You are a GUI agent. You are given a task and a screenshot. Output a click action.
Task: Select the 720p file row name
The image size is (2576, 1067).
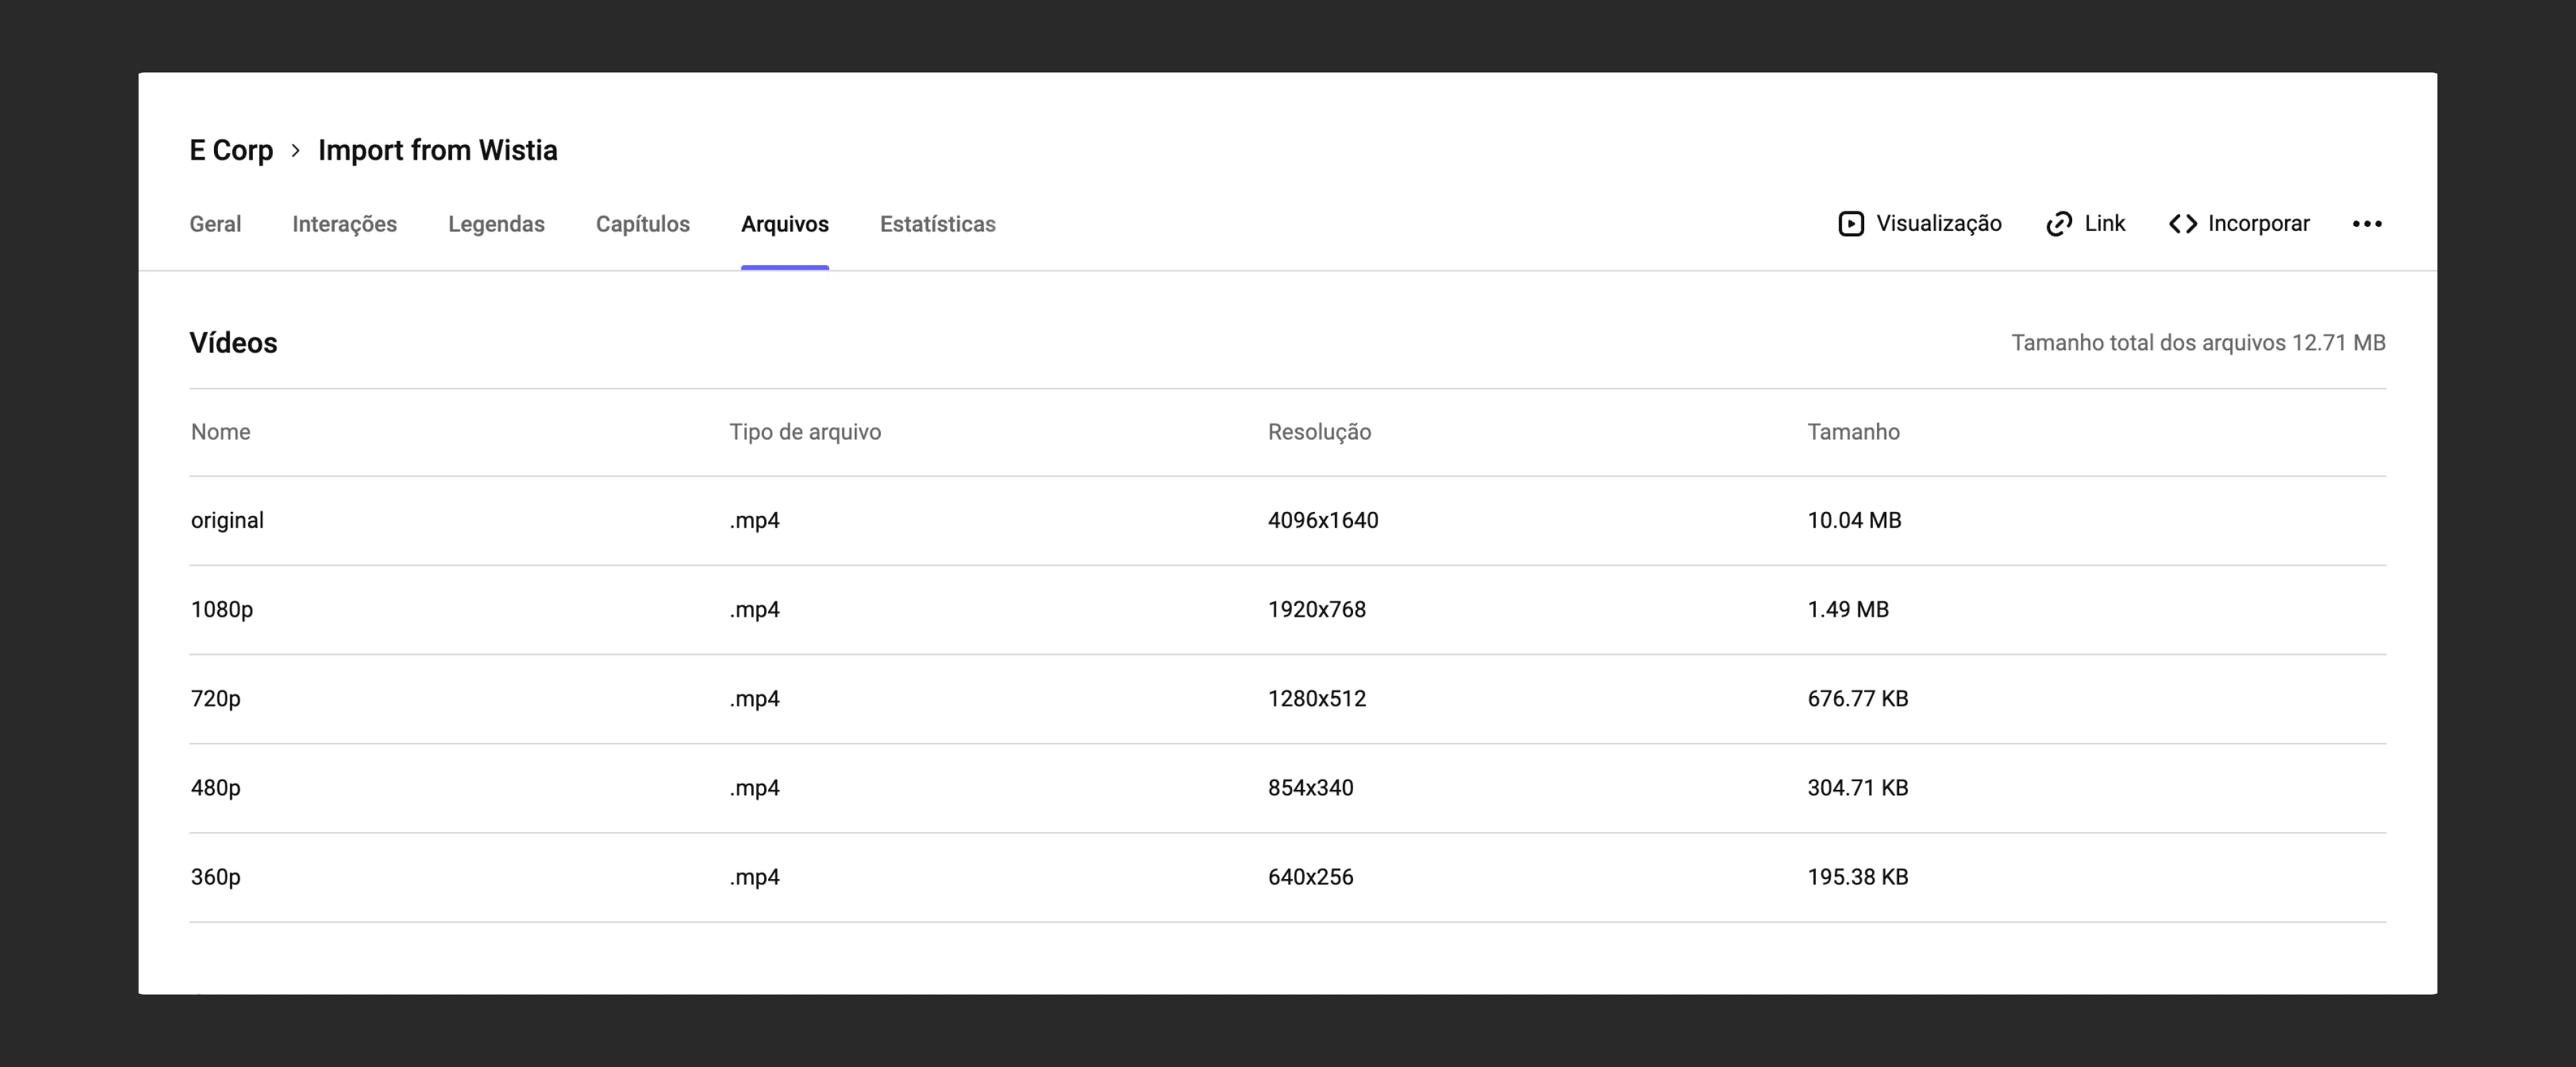click(216, 699)
